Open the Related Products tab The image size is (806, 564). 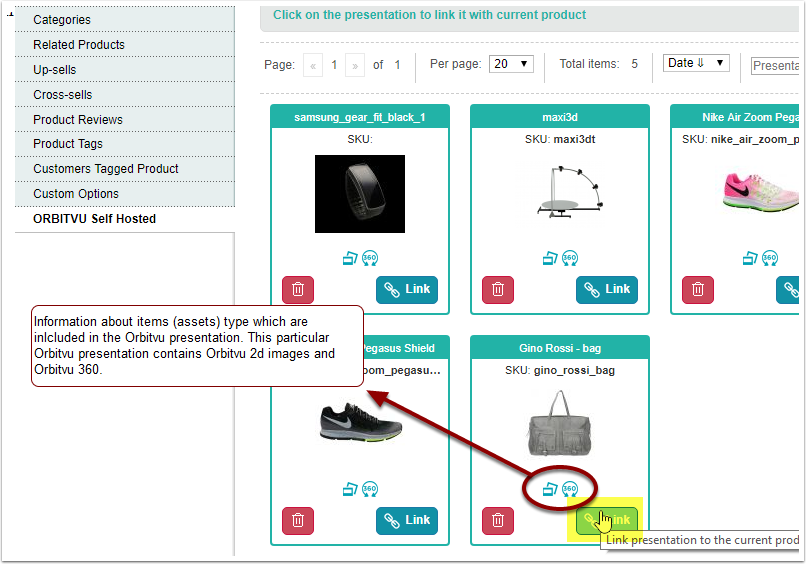pyautogui.click(x=125, y=45)
